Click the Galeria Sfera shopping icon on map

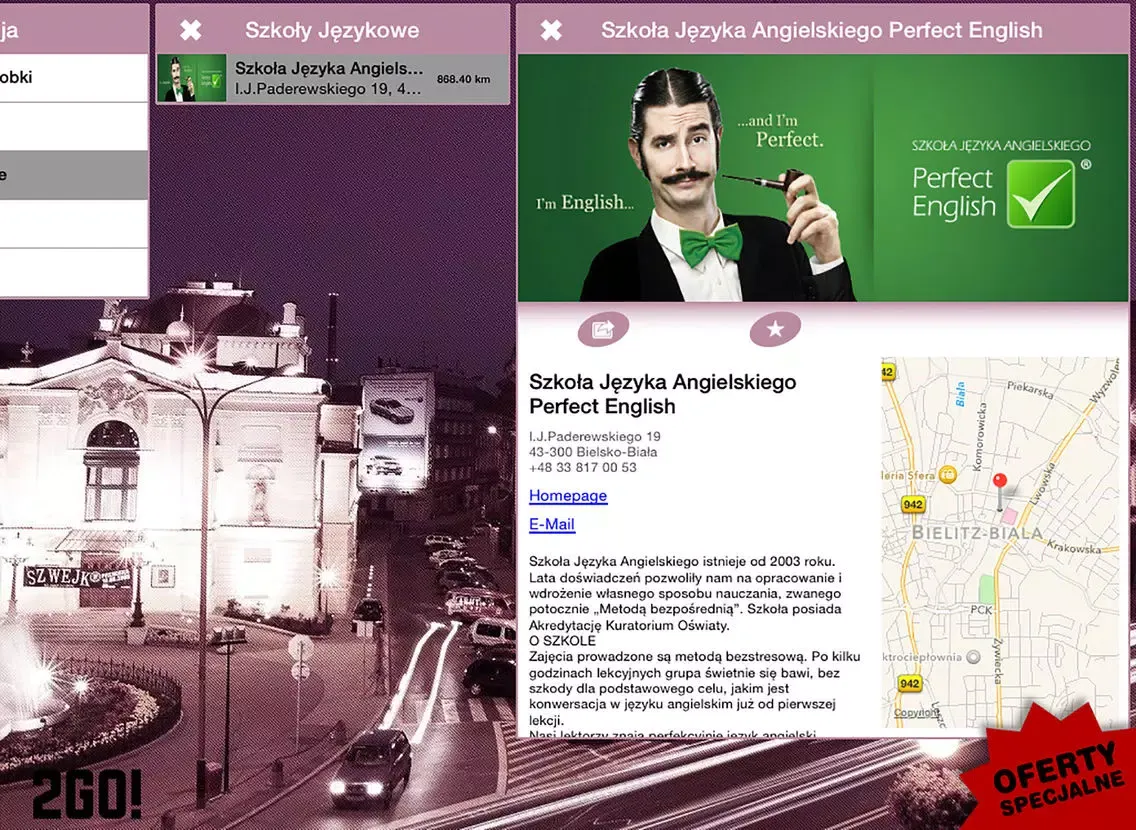click(948, 475)
